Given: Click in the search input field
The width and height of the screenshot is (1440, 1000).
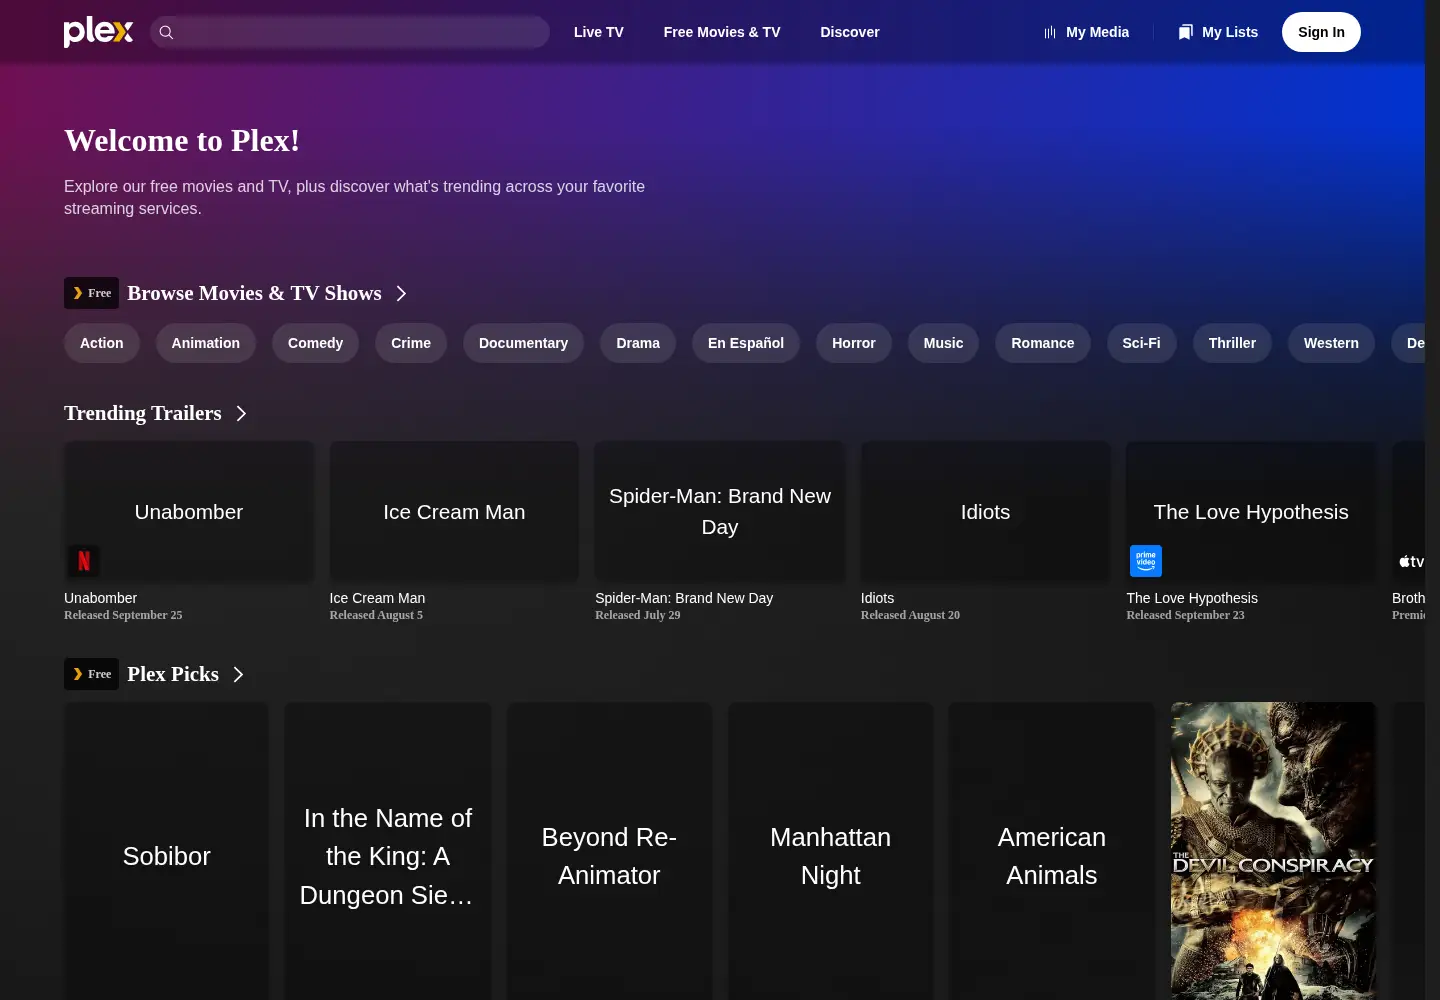Looking at the screenshot, I should click(x=350, y=32).
